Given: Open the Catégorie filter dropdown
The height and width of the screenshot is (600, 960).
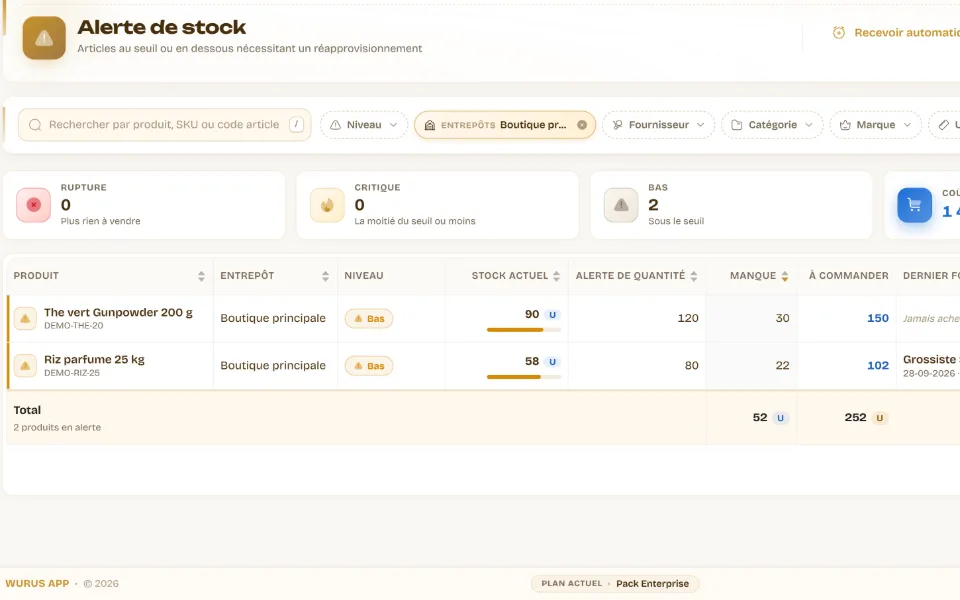Looking at the screenshot, I should 772,125.
